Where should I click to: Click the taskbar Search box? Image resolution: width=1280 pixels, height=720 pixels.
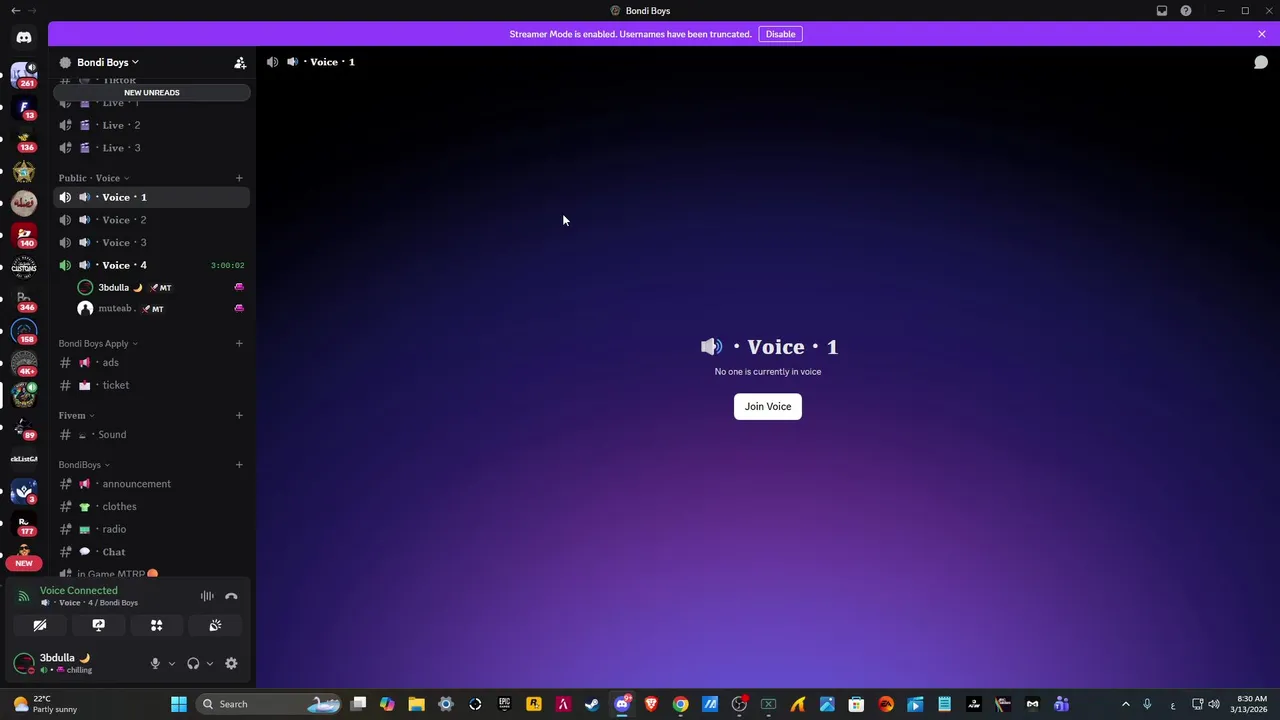pos(268,704)
